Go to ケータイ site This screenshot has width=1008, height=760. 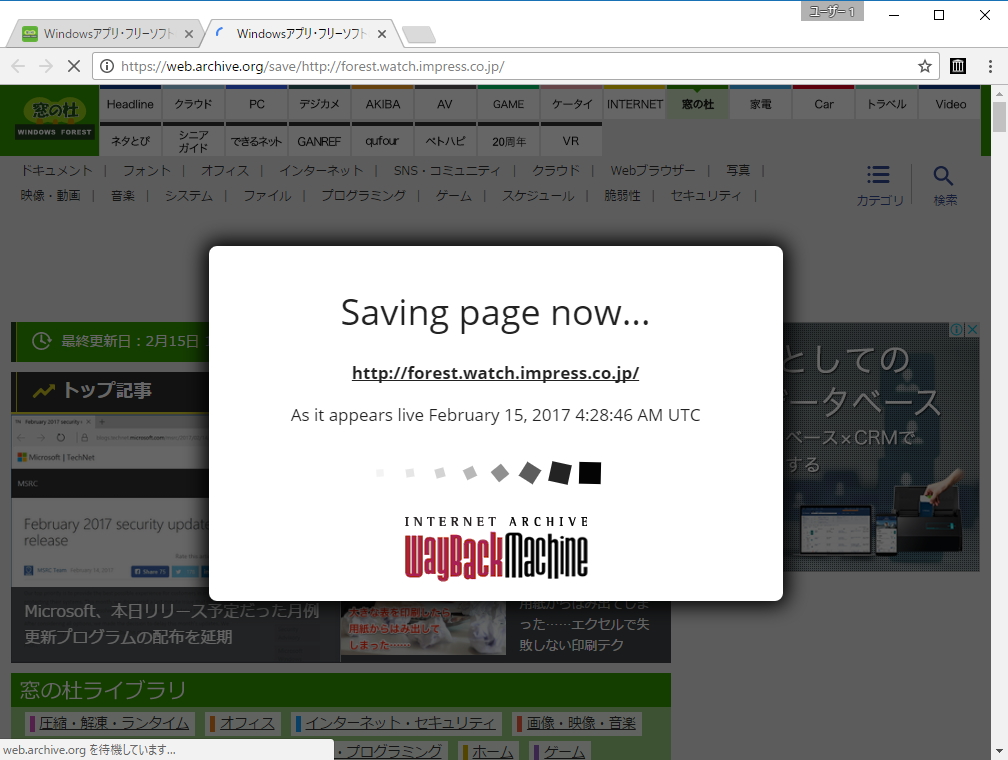[x=572, y=104]
